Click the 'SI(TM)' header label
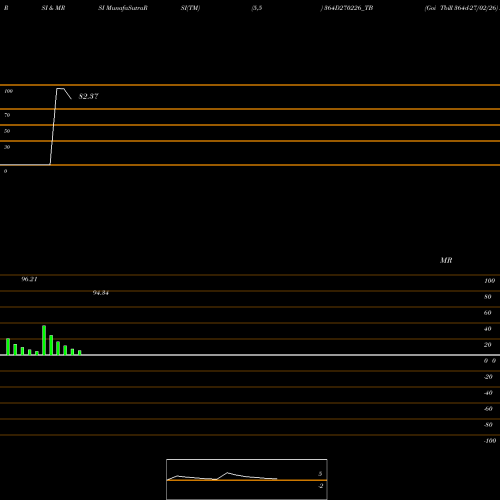This screenshot has width=500, height=500. (x=190, y=8)
